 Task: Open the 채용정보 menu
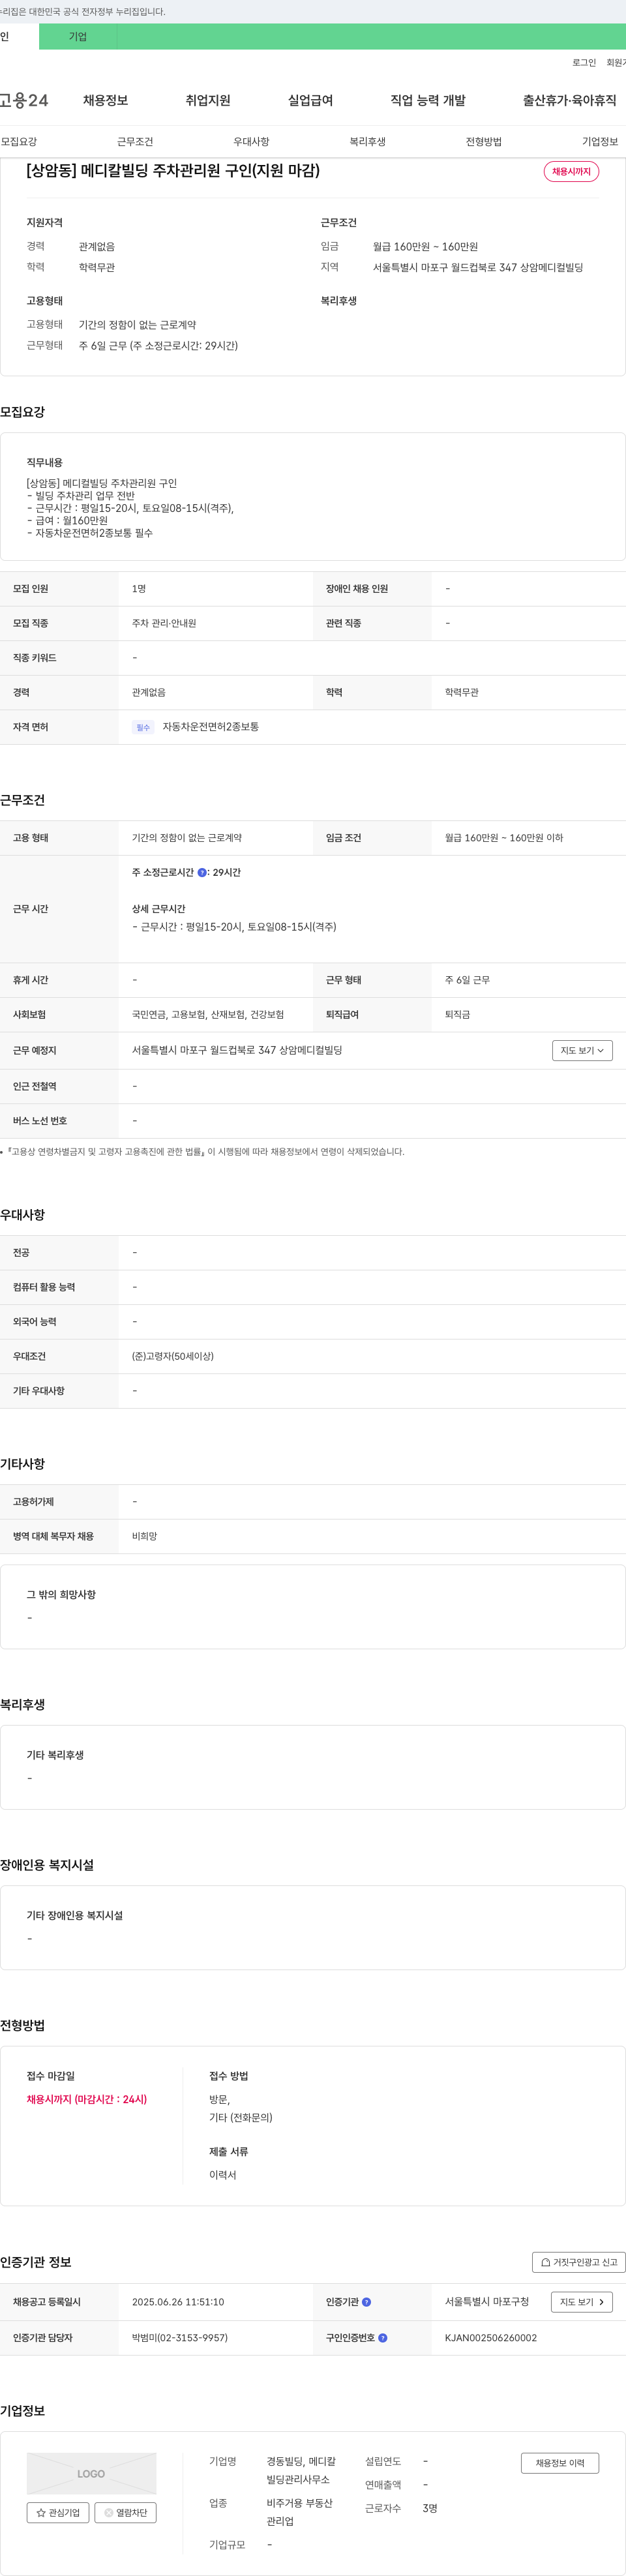point(105,100)
